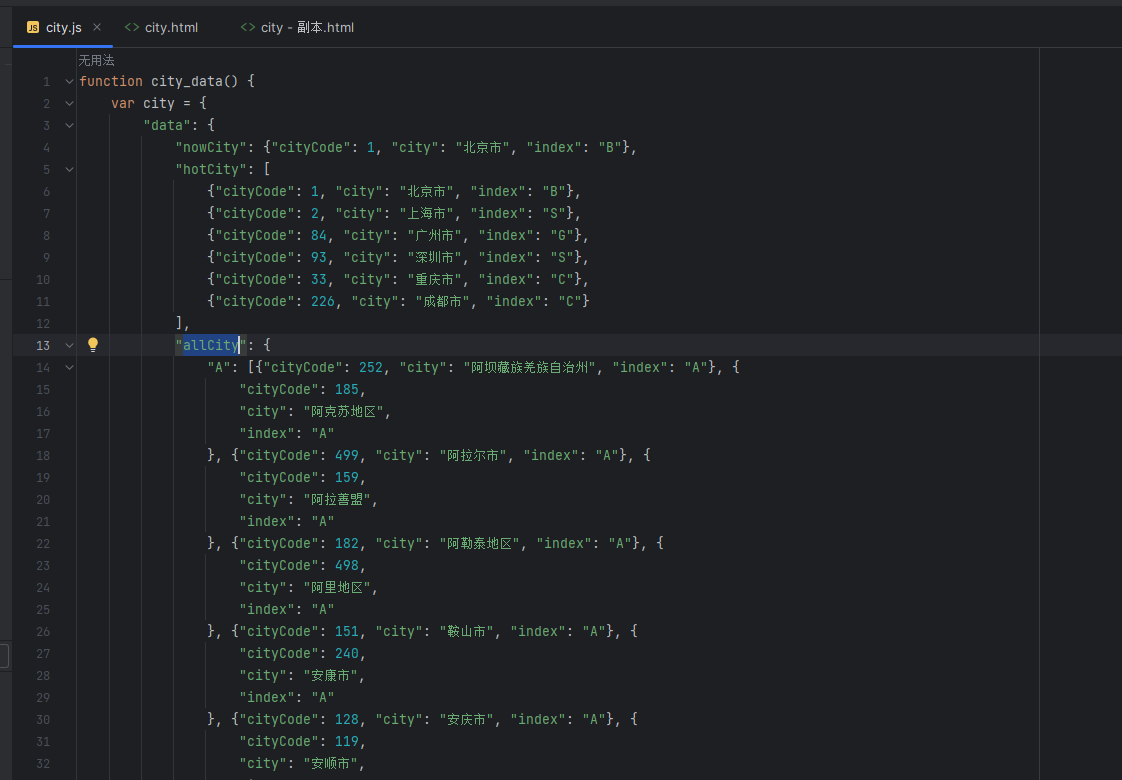
Task: Click line number 12 in the gutter
Action: (43, 323)
